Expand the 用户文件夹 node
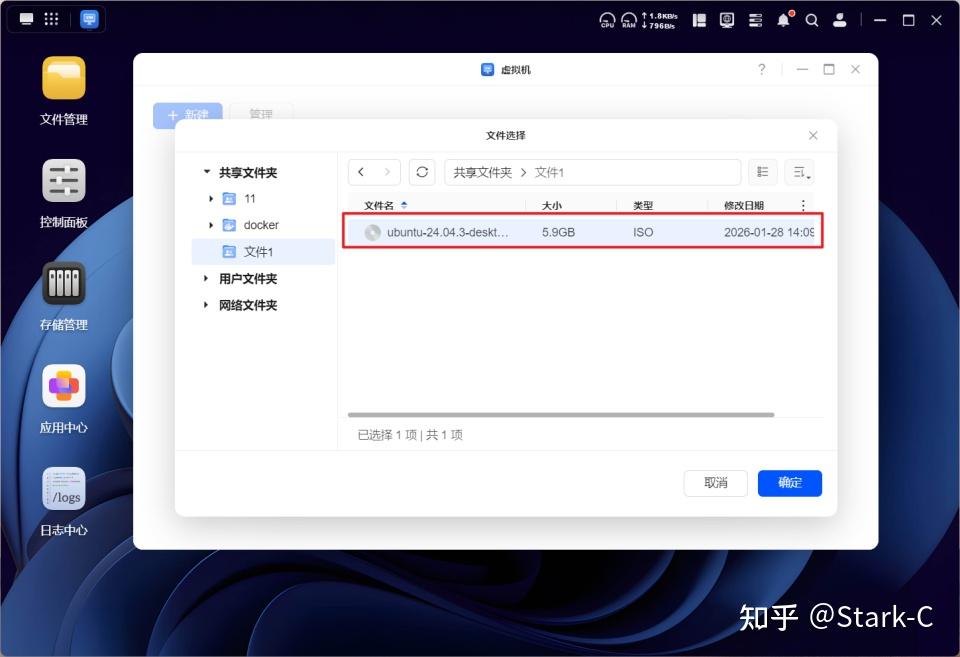960x657 pixels. click(206, 279)
